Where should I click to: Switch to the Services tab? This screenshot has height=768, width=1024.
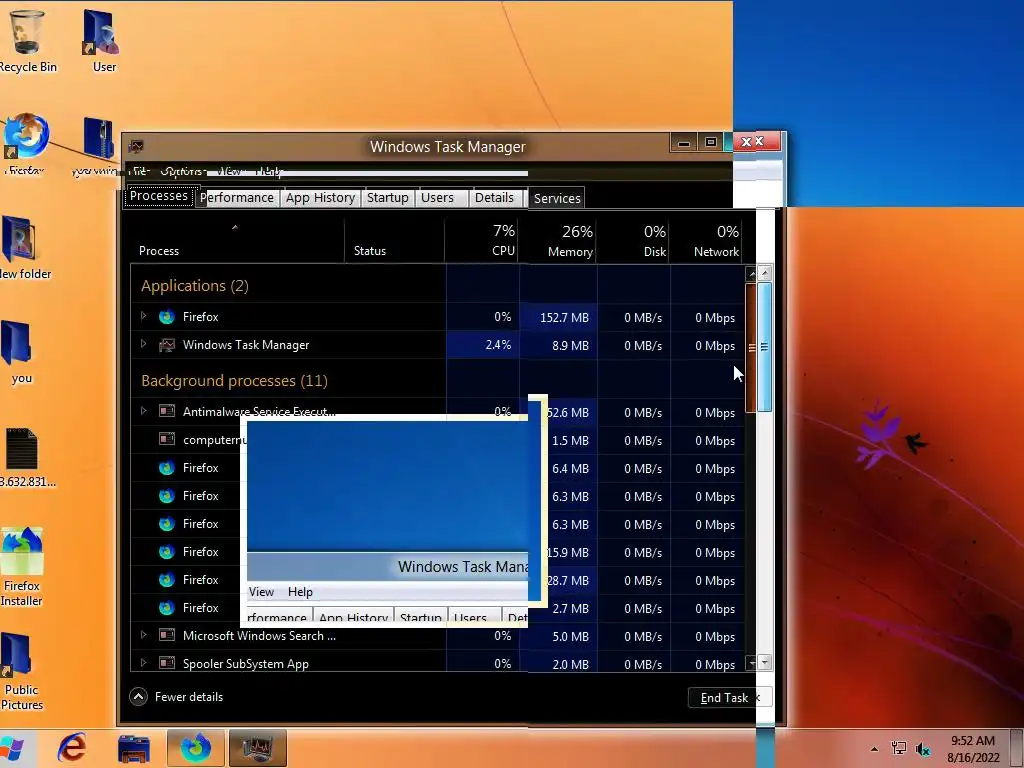coord(556,199)
